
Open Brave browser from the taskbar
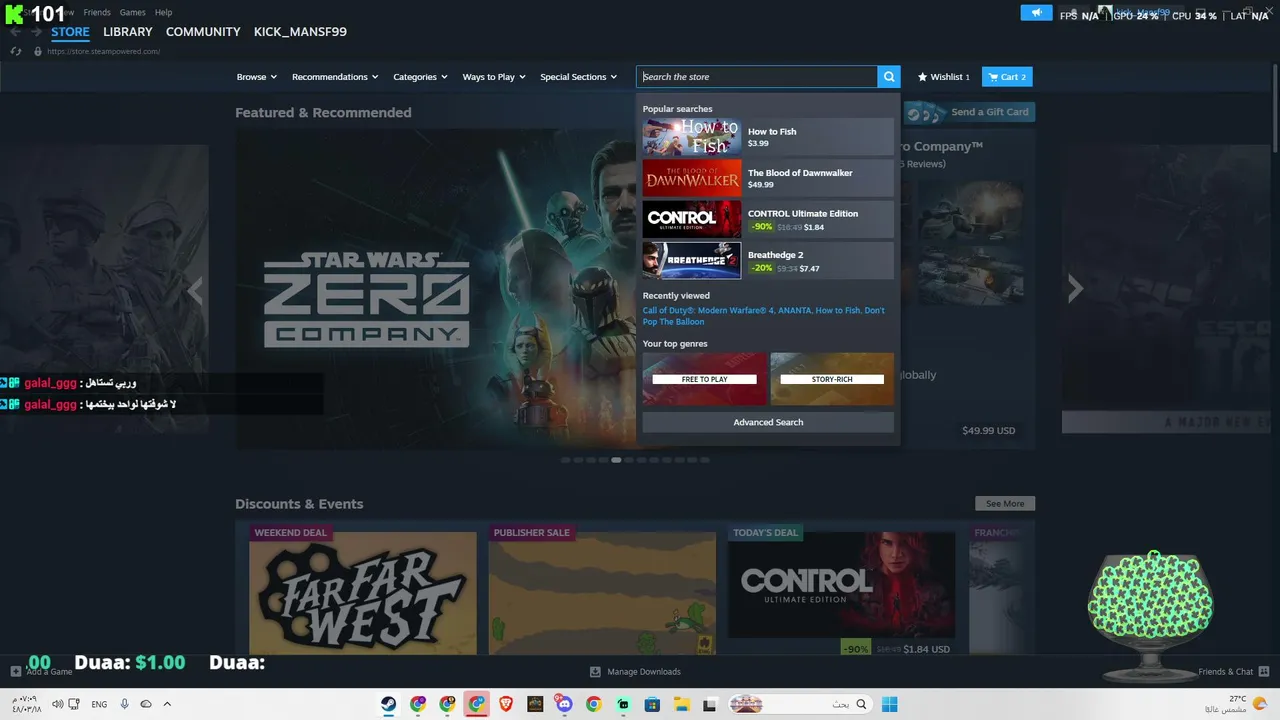click(506, 704)
